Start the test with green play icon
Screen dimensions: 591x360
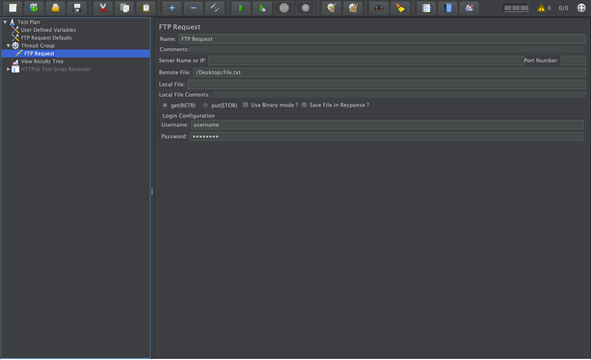(240, 8)
